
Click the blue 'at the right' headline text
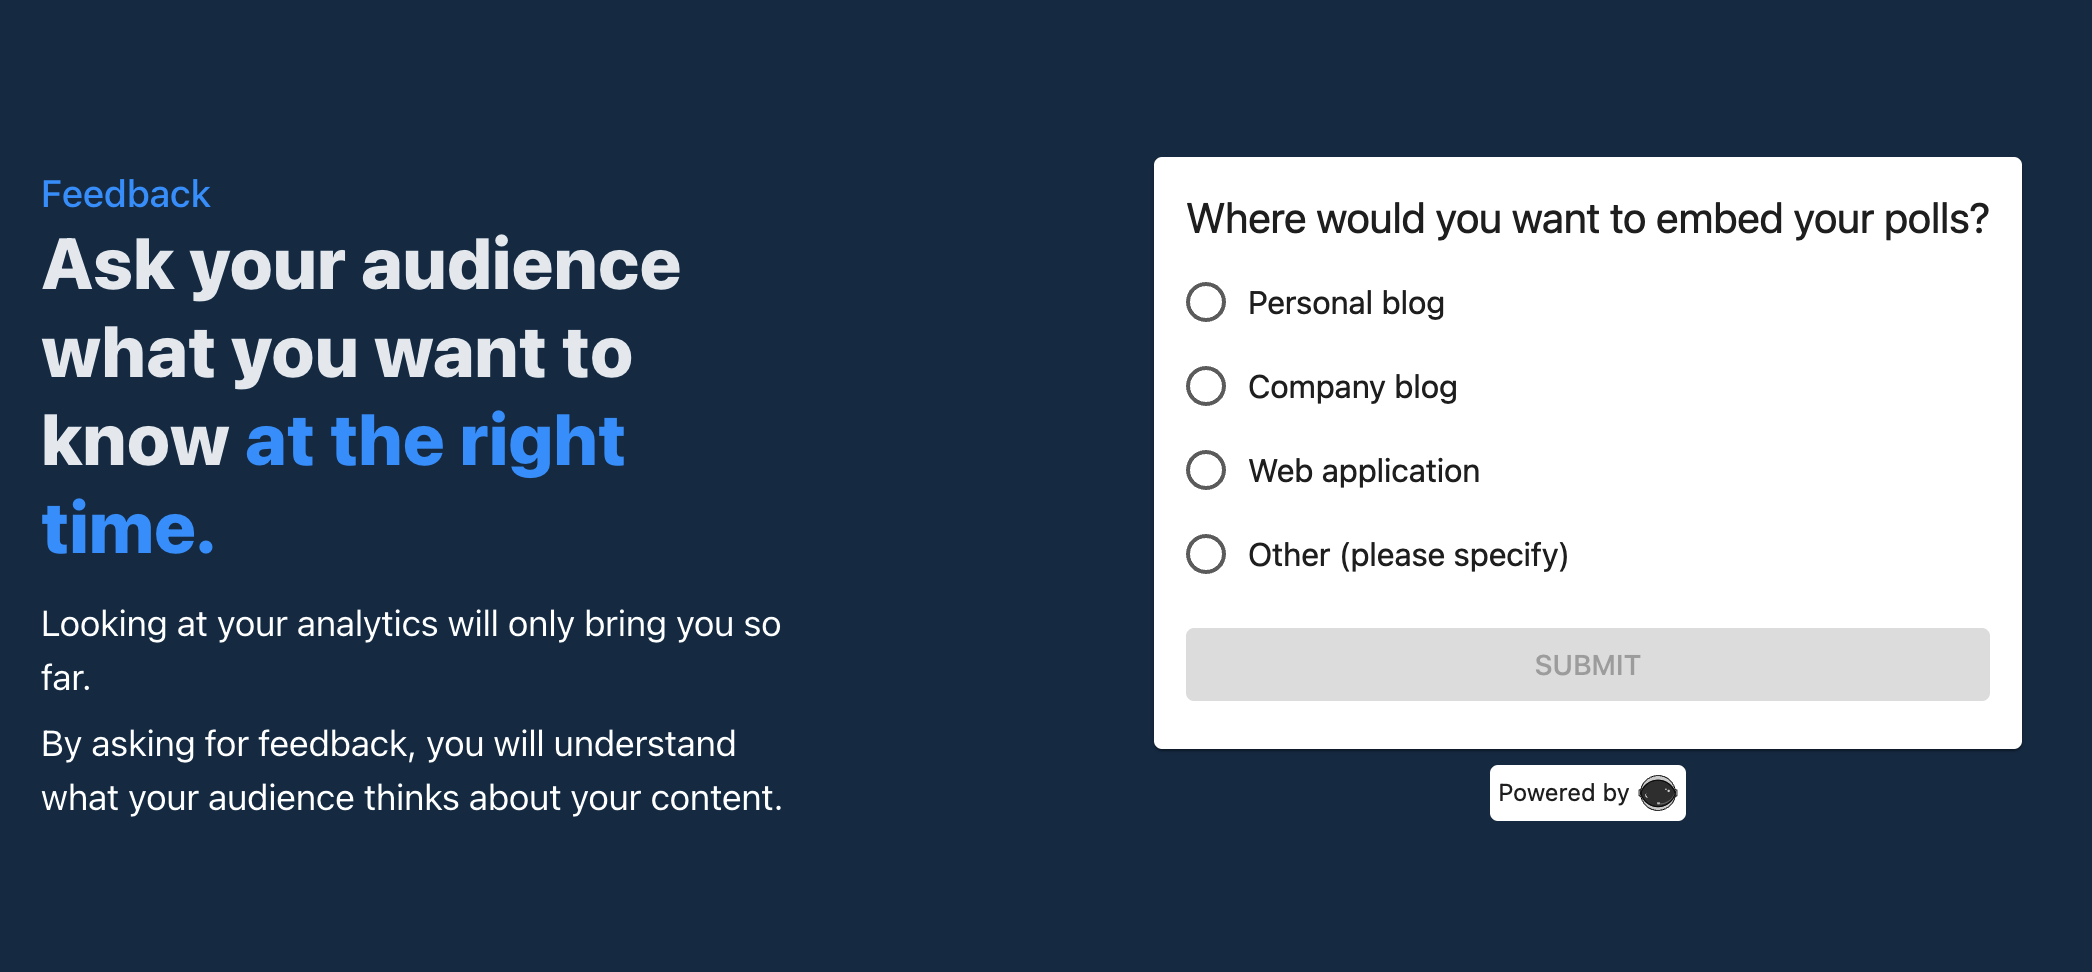pos(435,441)
